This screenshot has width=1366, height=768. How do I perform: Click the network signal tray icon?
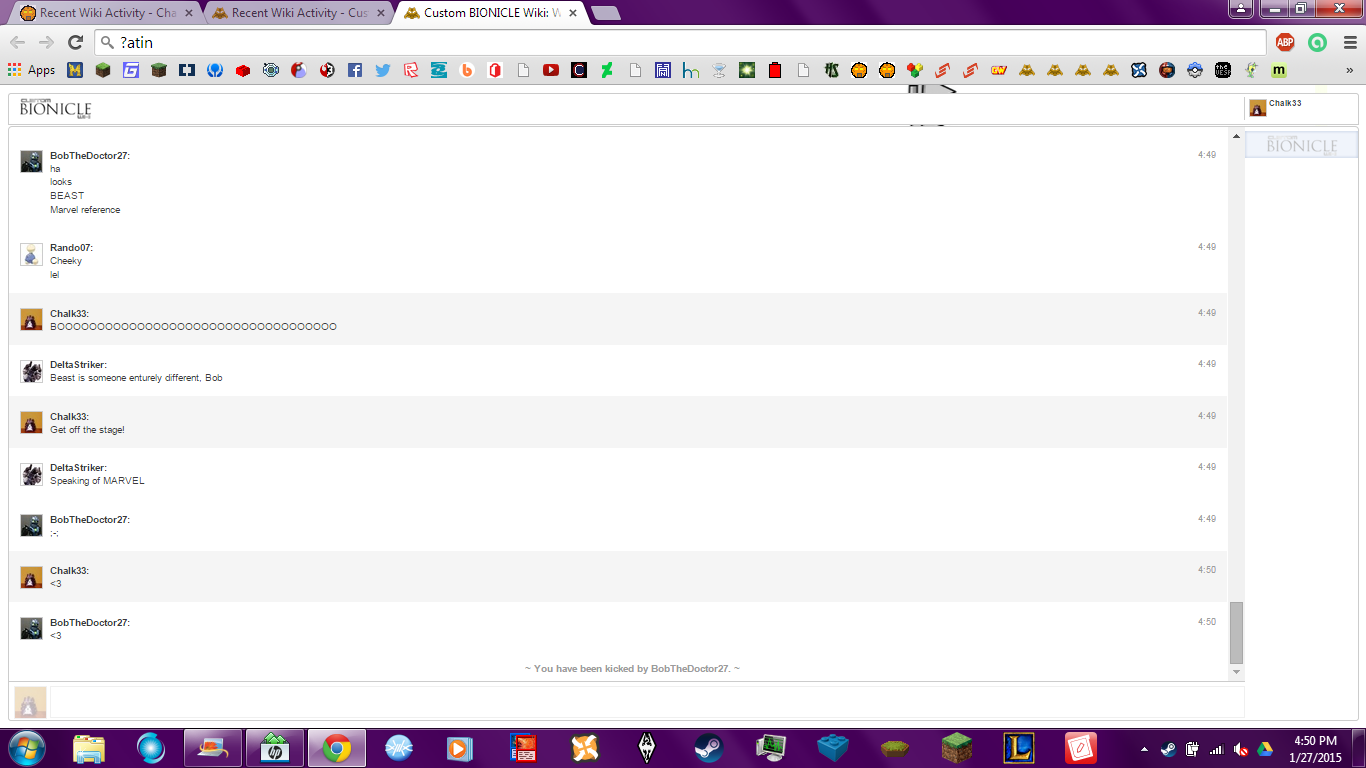(1216, 749)
